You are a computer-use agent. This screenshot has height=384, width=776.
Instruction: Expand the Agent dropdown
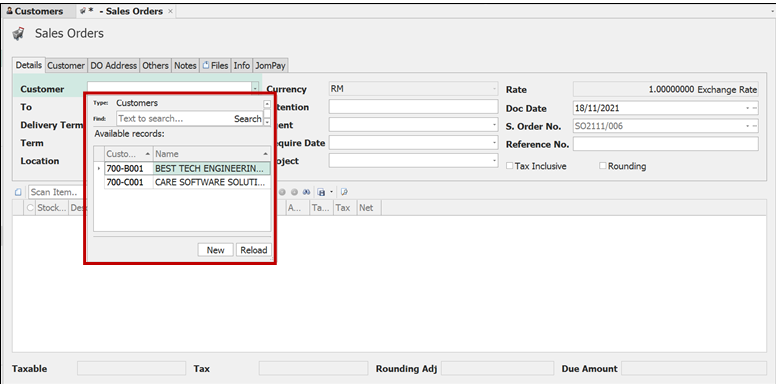coord(495,125)
